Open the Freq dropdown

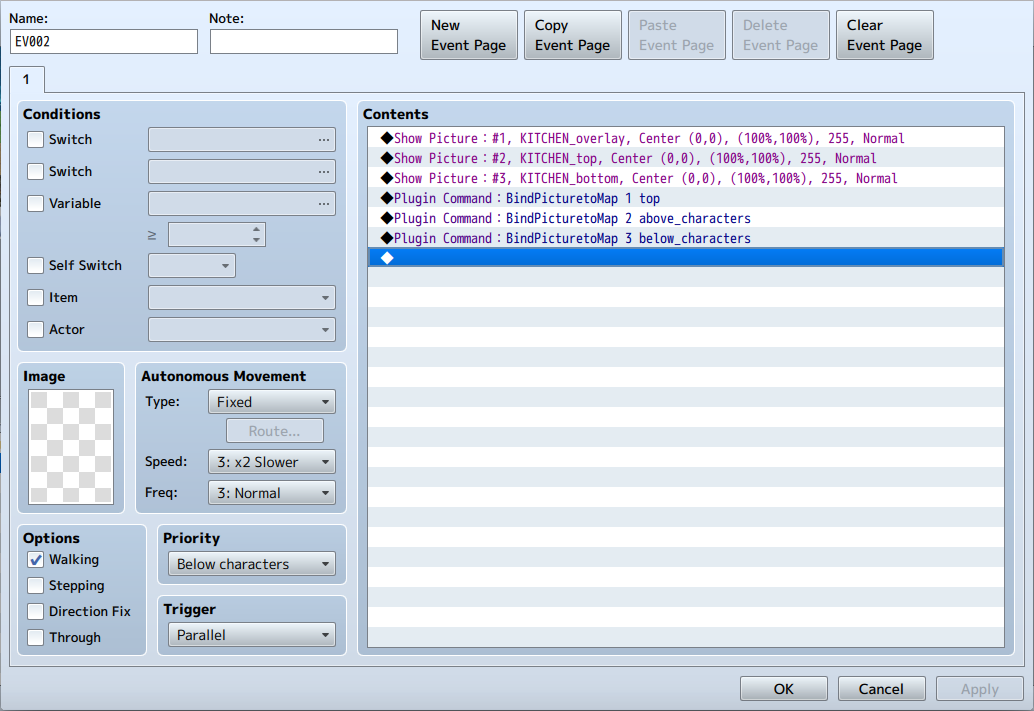coord(272,493)
